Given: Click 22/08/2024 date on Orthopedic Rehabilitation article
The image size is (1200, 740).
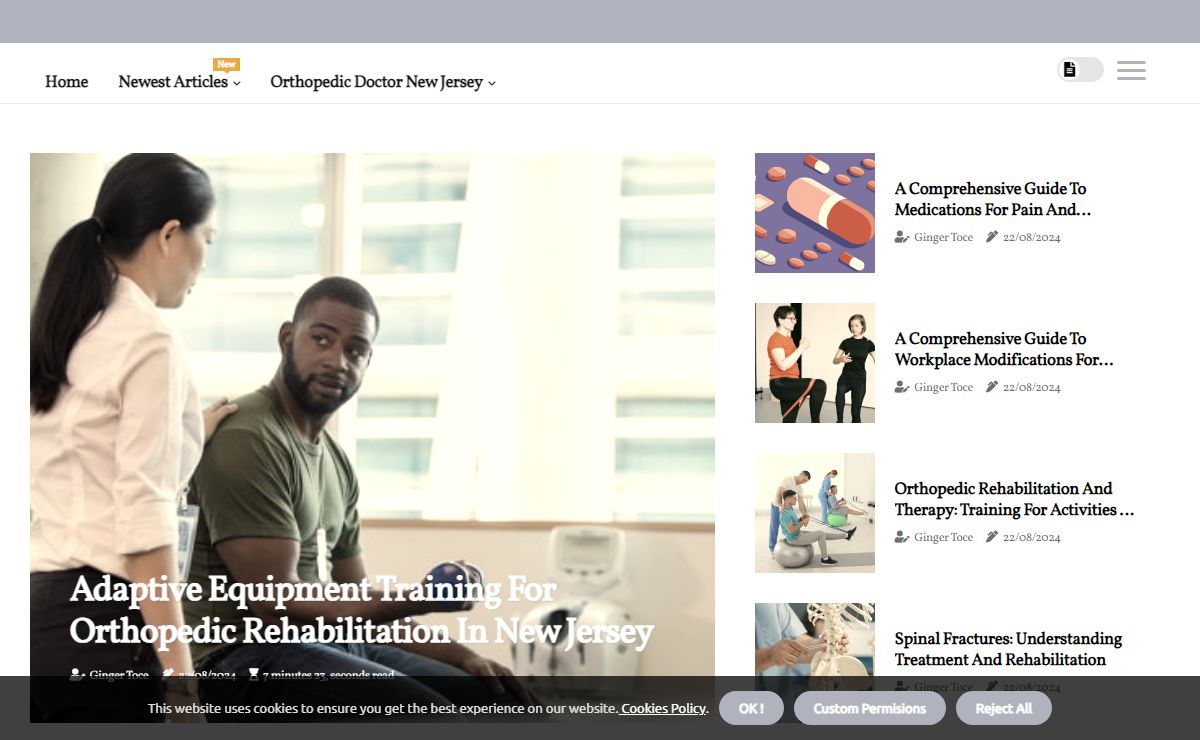Looking at the screenshot, I should 1032,537.
